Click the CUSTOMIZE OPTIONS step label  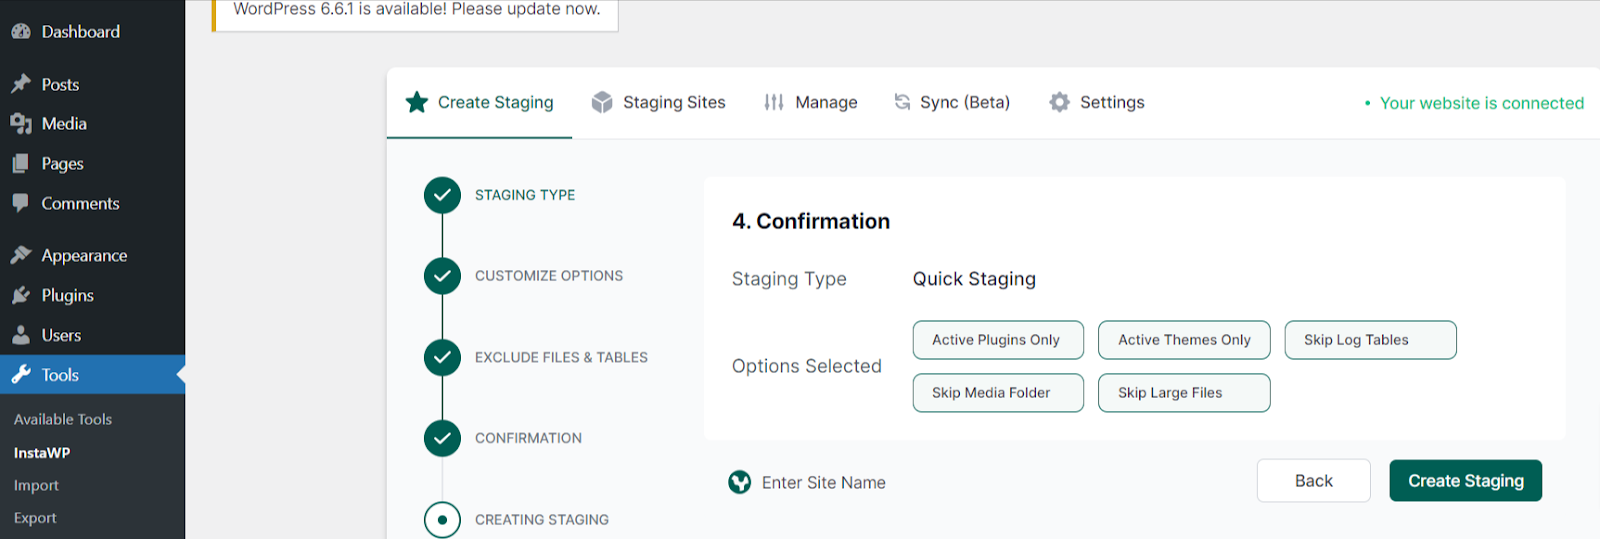549,276
